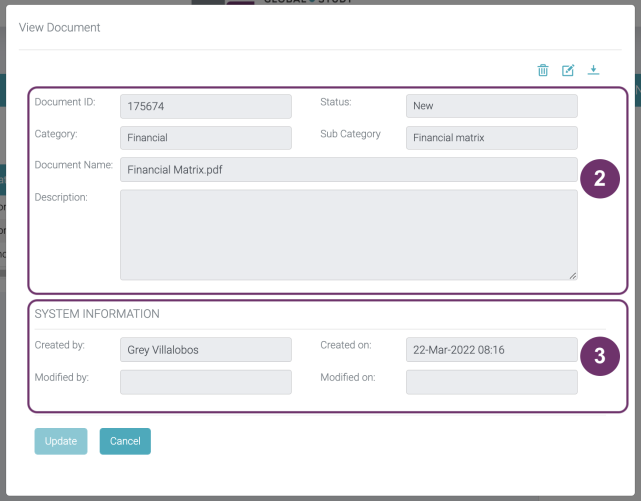Viewport: 641px width, 501px height.
Task: Click the Document ID field showing 175674
Action: point(205,106)
